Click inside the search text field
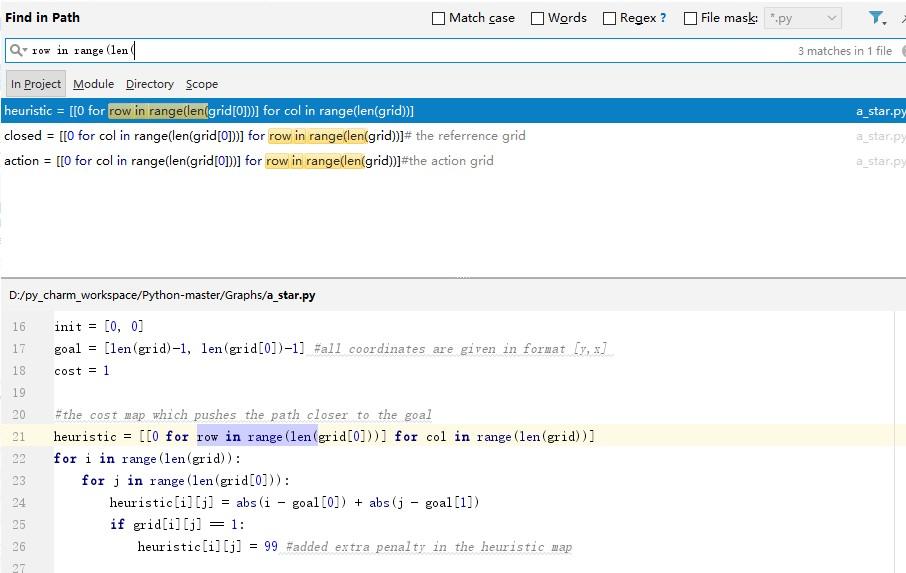 (x=400, y=51)
